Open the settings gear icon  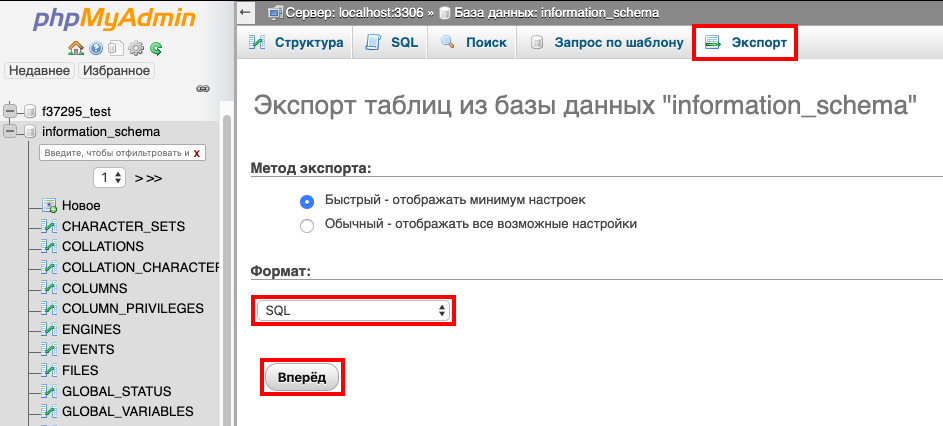[x=137, y=48]
